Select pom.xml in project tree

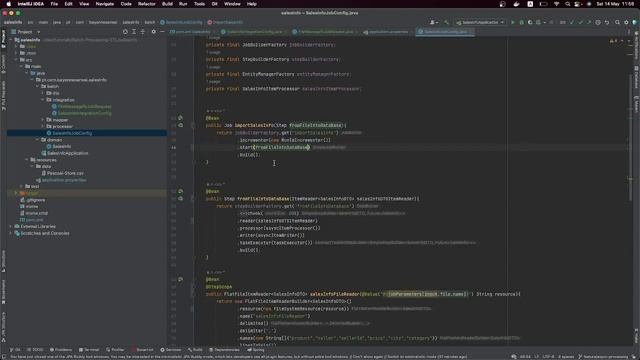pos(32,220)
